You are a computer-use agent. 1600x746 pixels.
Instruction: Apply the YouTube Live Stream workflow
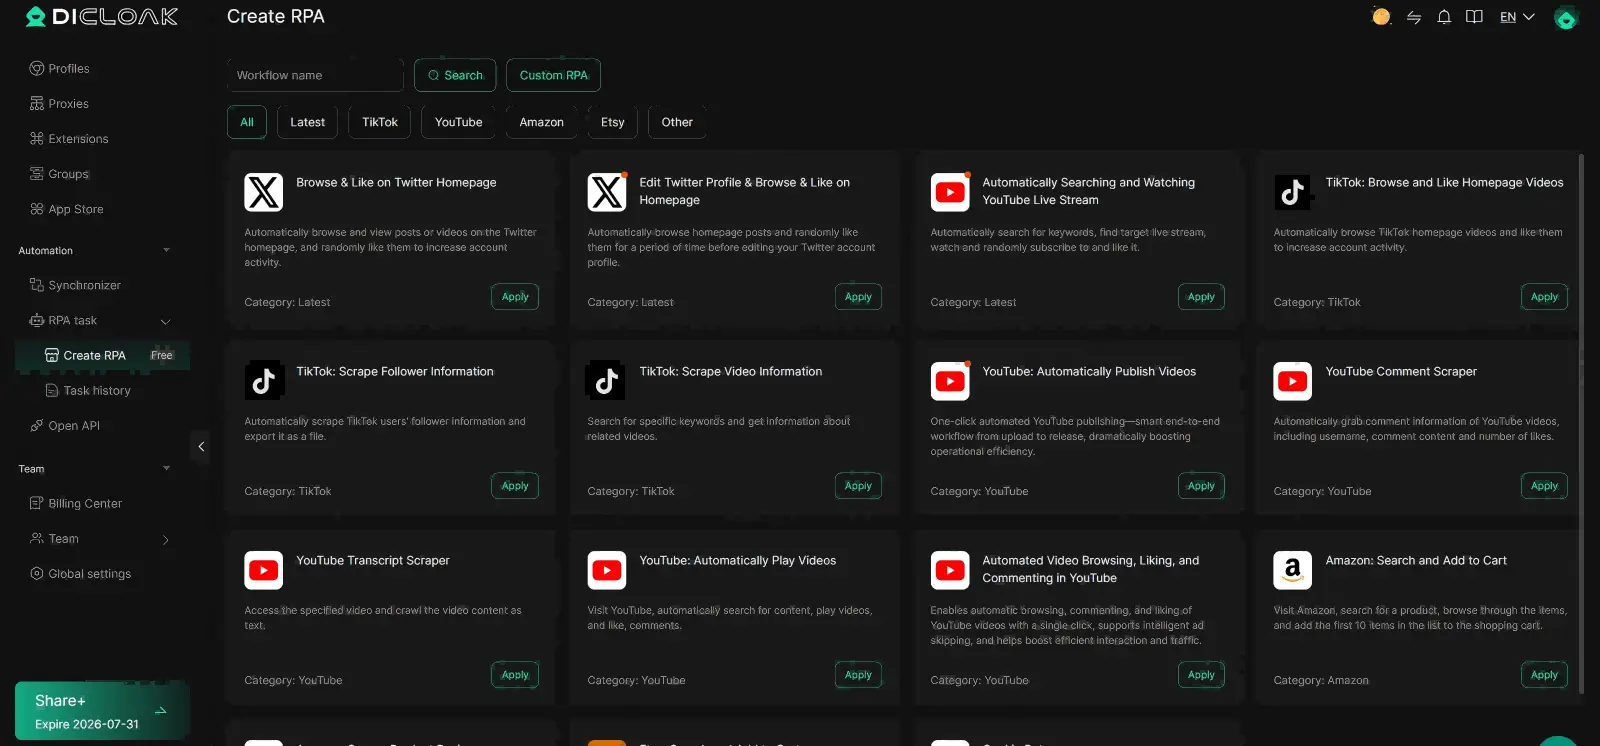(1201, 297)
